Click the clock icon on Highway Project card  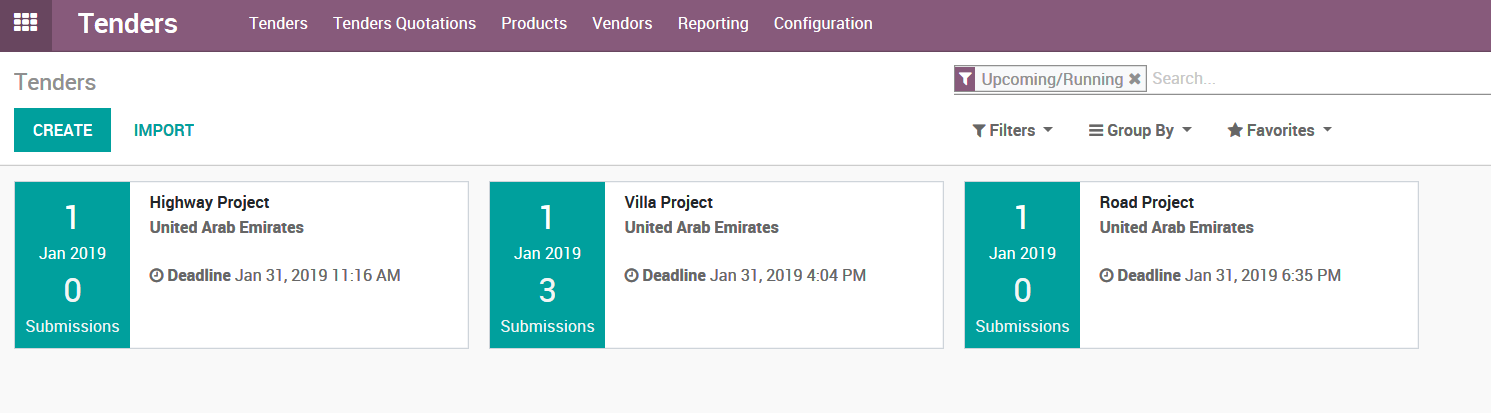point(156,276)
